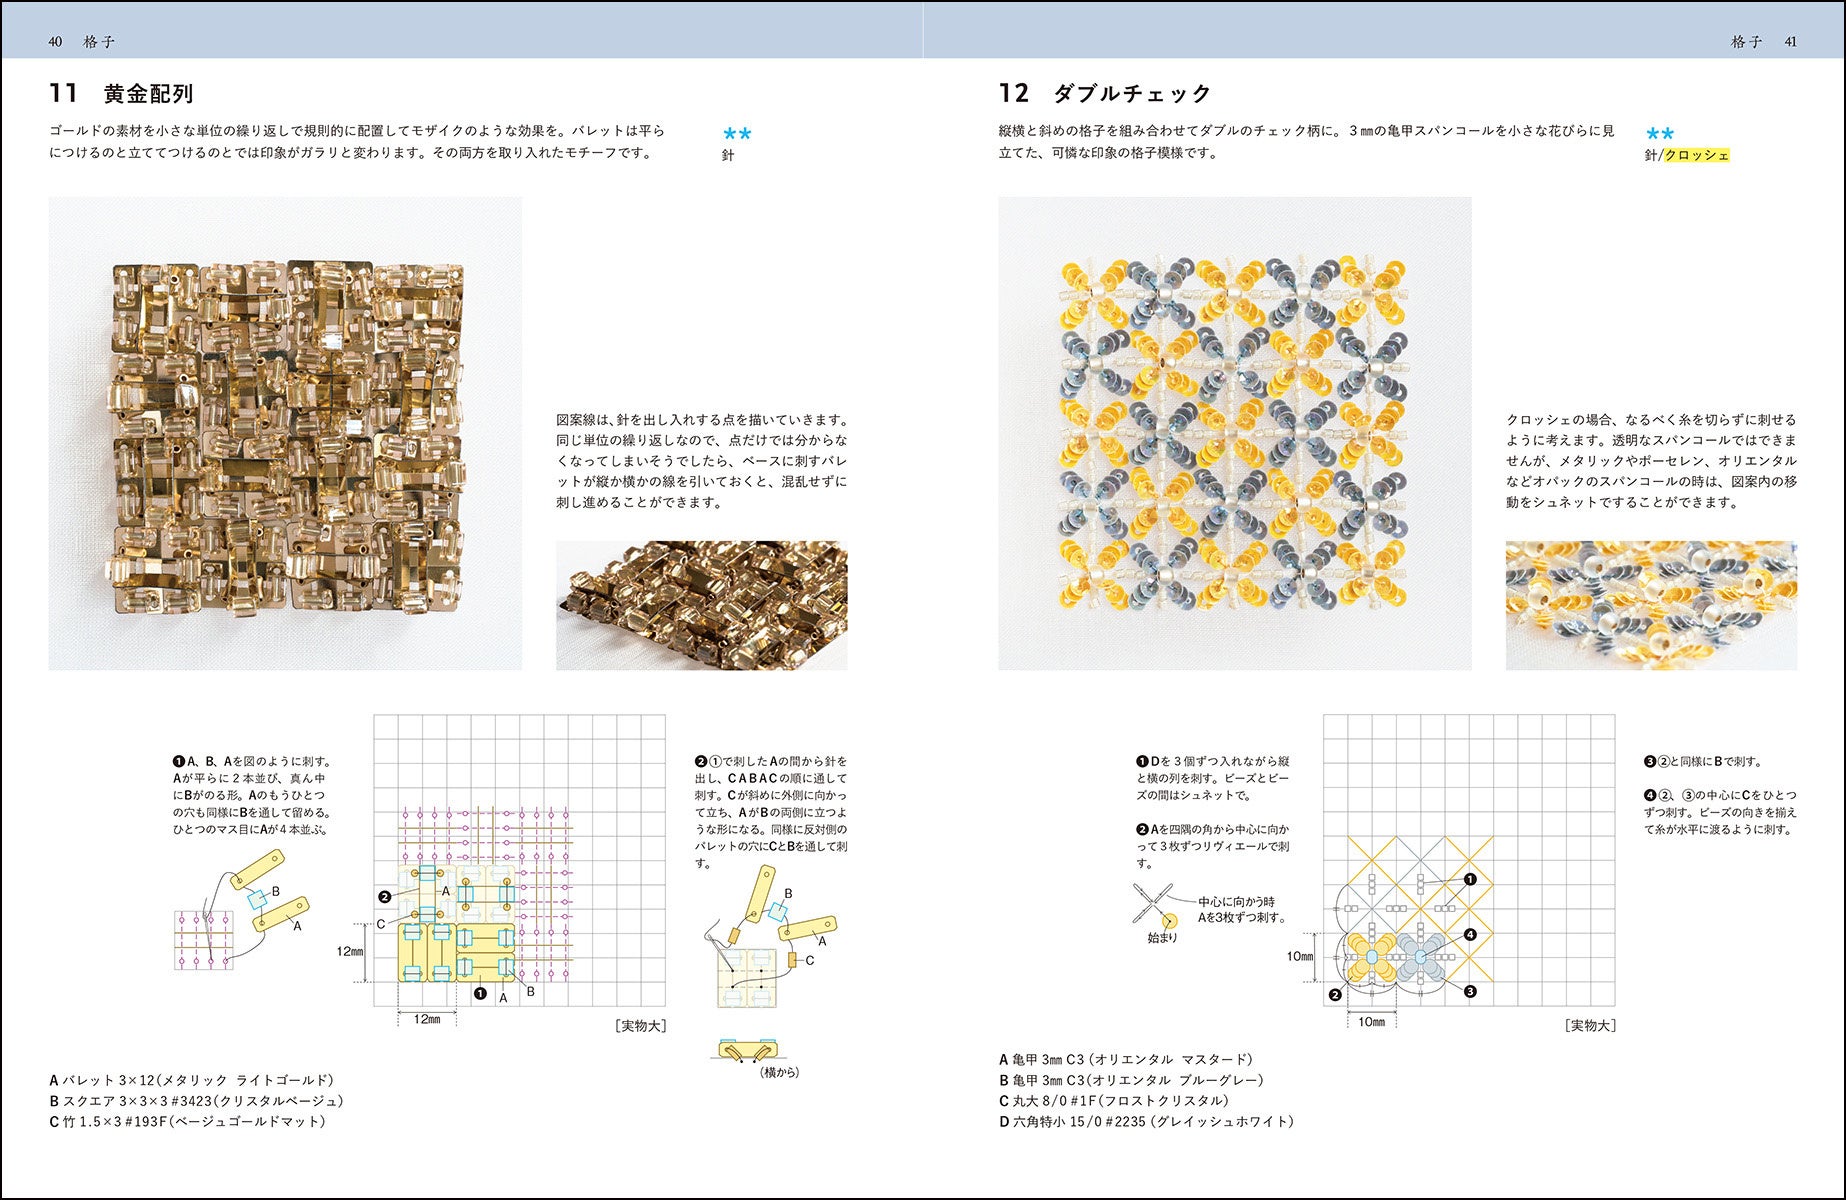1846x1200 pixels.
Task: Click the close-up gold paillette side photo
Action: 701,605
